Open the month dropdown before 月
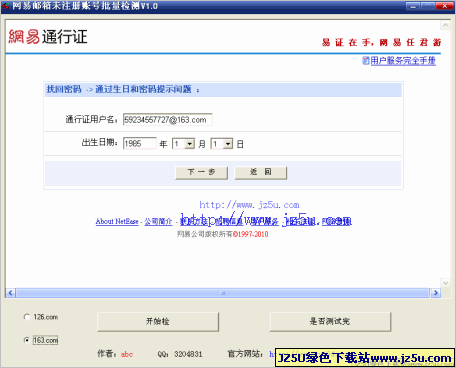This screenshot has height=368, width=456. pos(183,144)
